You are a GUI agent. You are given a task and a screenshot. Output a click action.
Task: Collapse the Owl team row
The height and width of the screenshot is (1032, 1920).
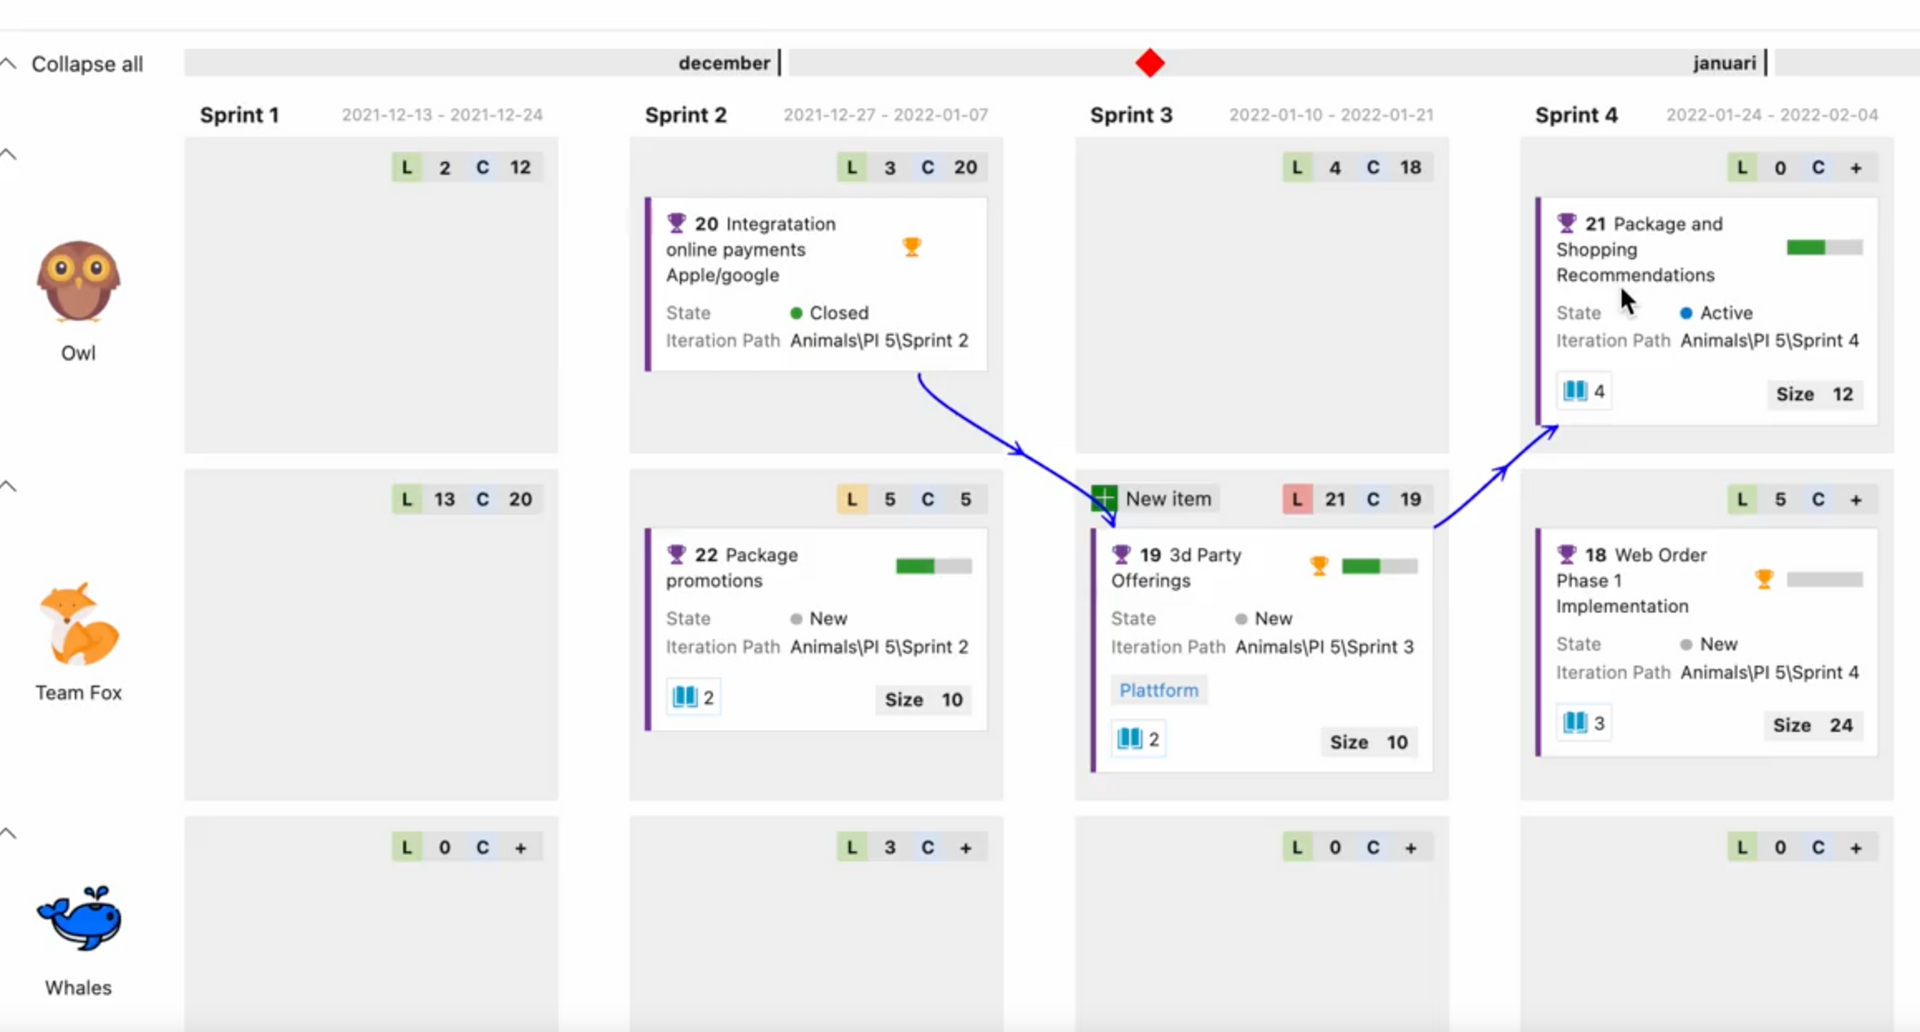pos(9,154)
